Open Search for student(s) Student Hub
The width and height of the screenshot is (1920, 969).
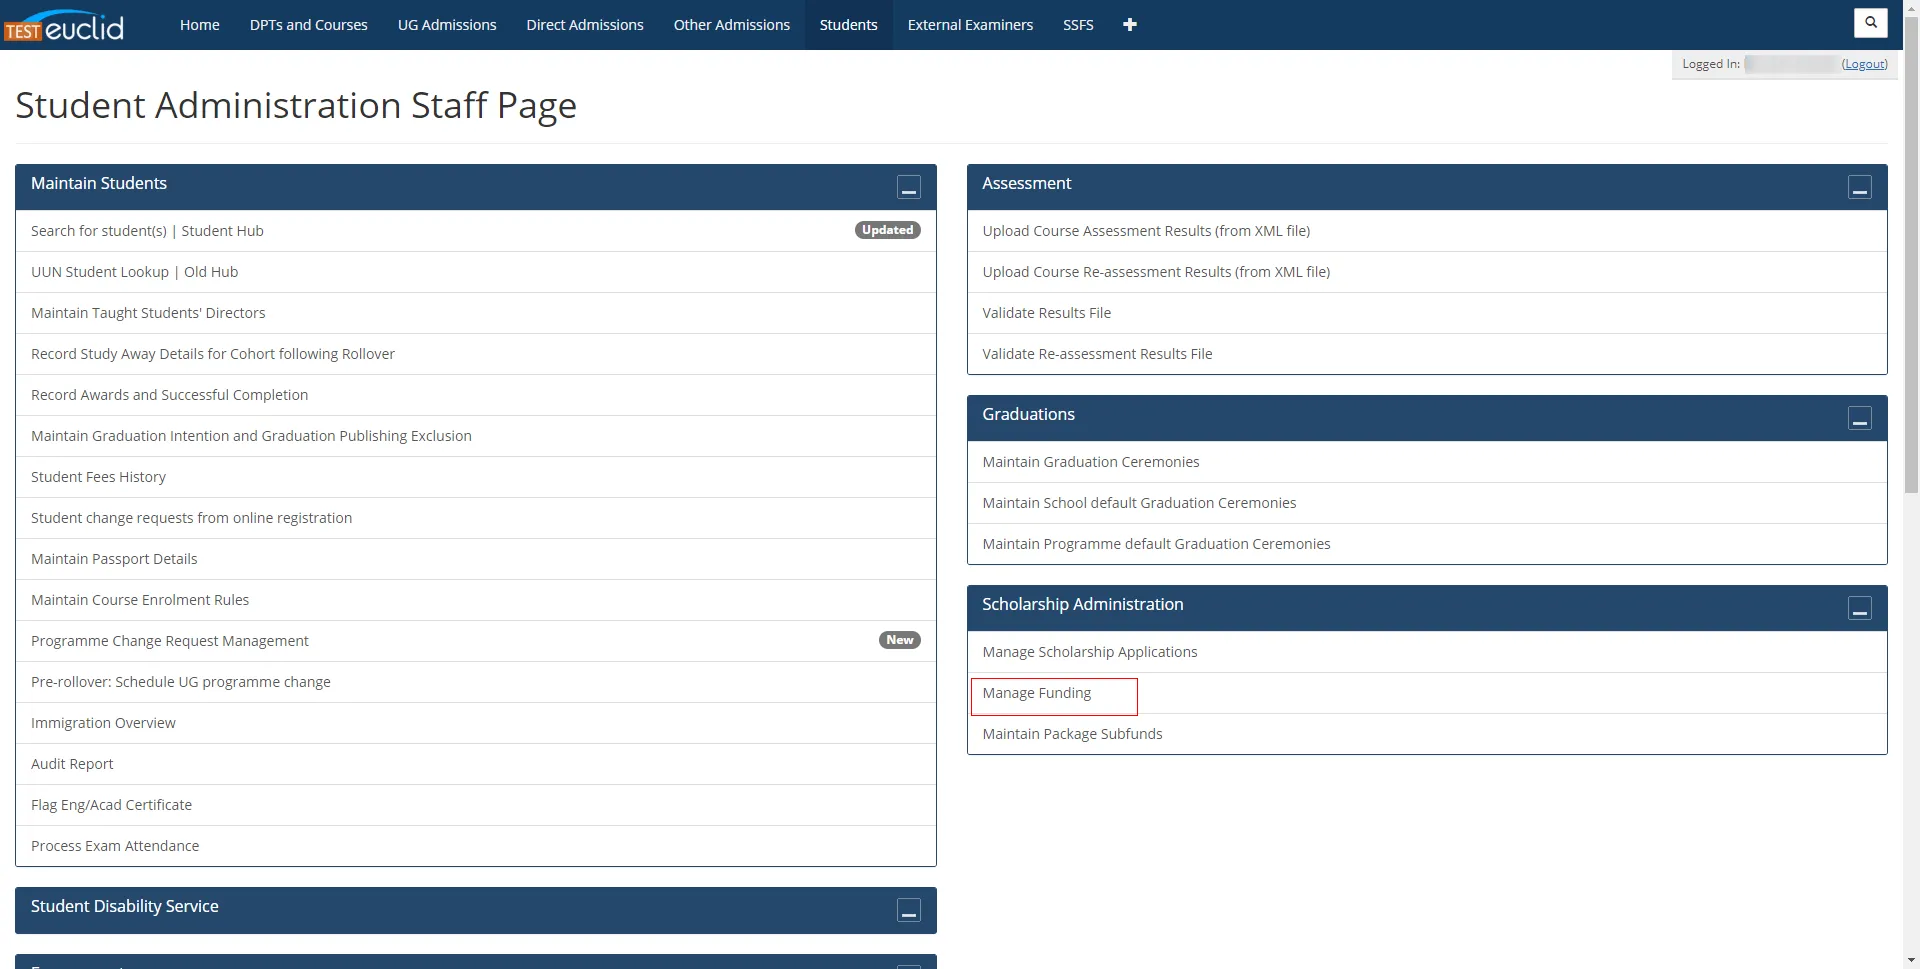point(147,230)
